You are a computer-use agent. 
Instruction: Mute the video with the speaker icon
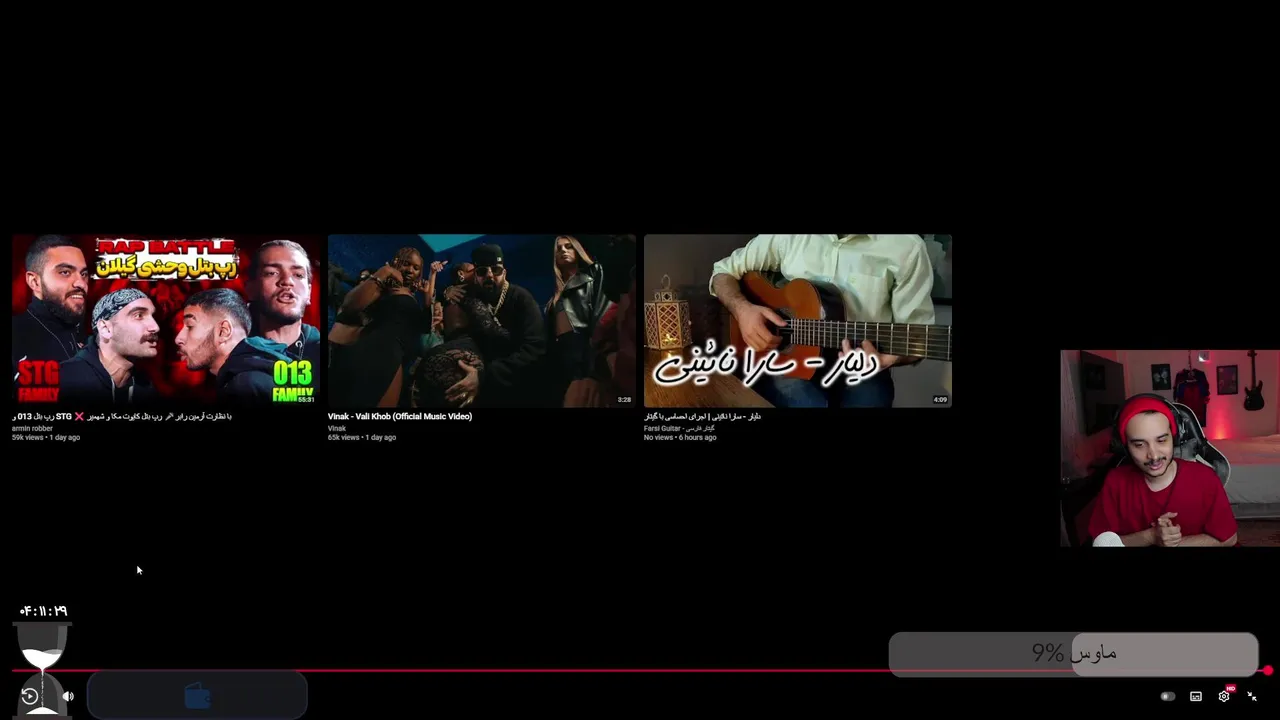68,697
